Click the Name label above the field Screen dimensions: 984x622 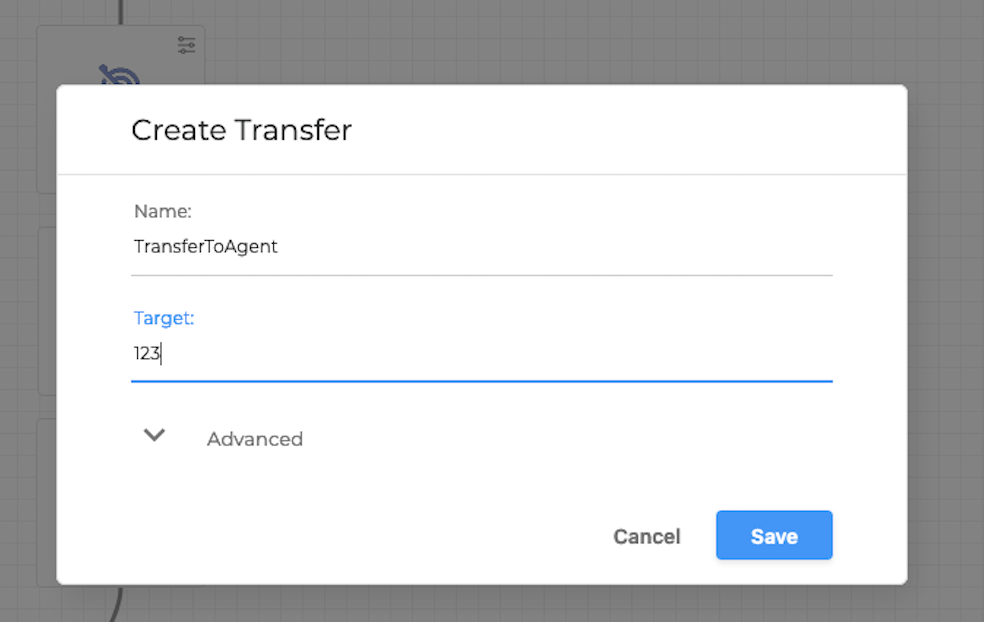pyautogui.click(x=162, y=211)
